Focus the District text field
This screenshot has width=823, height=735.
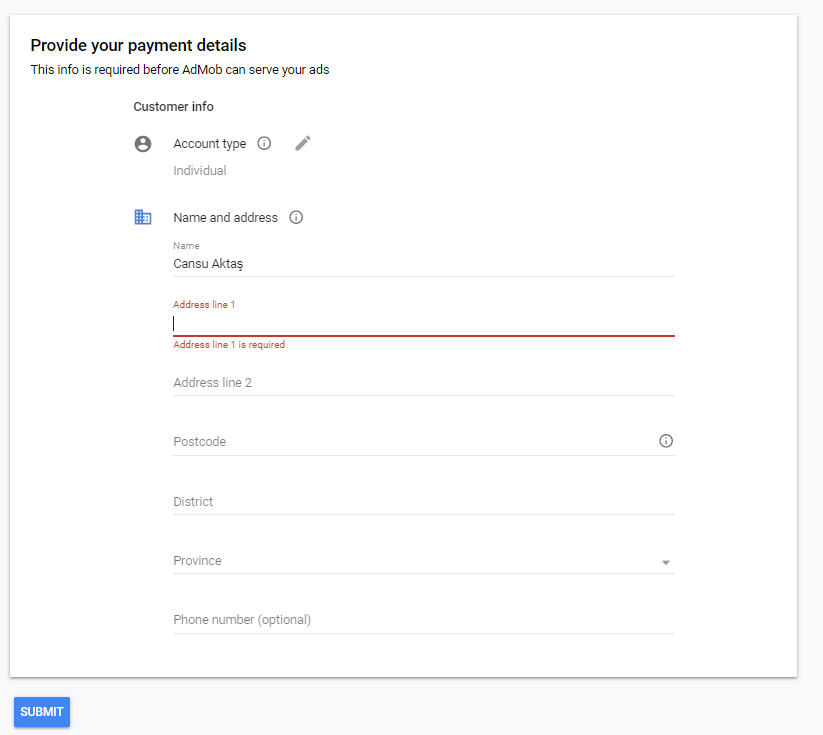click(424, 501)
